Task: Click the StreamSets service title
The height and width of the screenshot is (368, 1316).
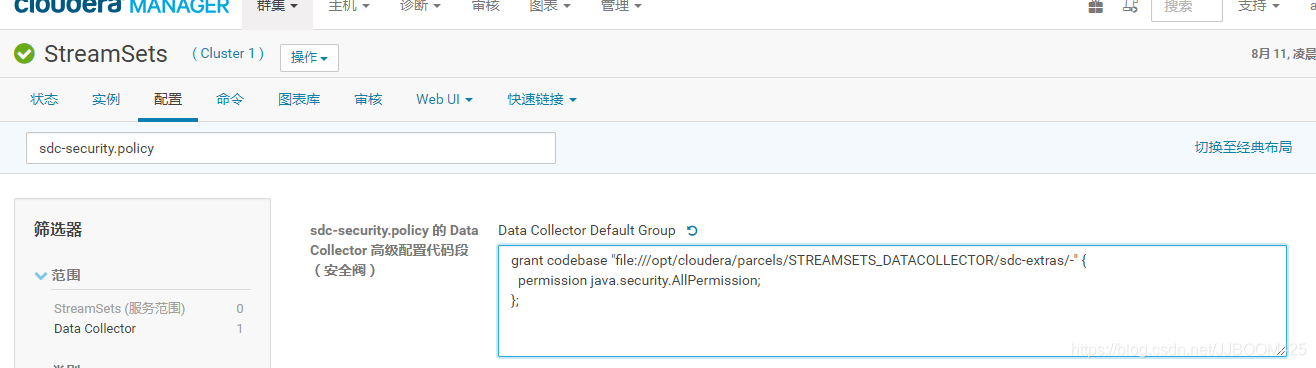Action: point(106,54)
